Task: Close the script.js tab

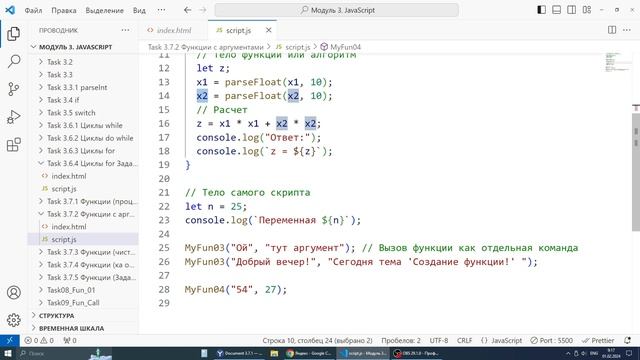Action: (268, 30)
